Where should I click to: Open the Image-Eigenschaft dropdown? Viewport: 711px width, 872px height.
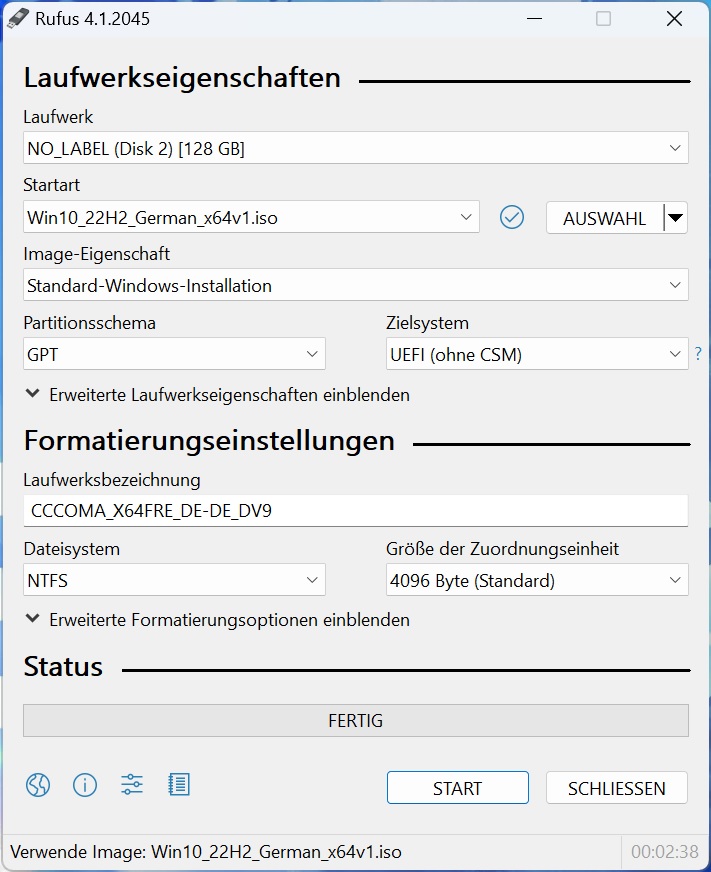[356, 285]
